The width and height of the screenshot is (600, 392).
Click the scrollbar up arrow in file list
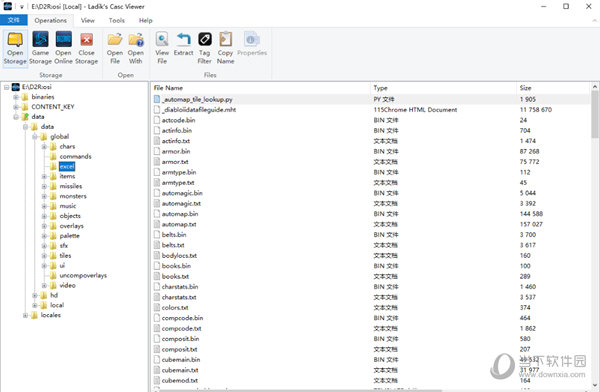coord(595,87)
